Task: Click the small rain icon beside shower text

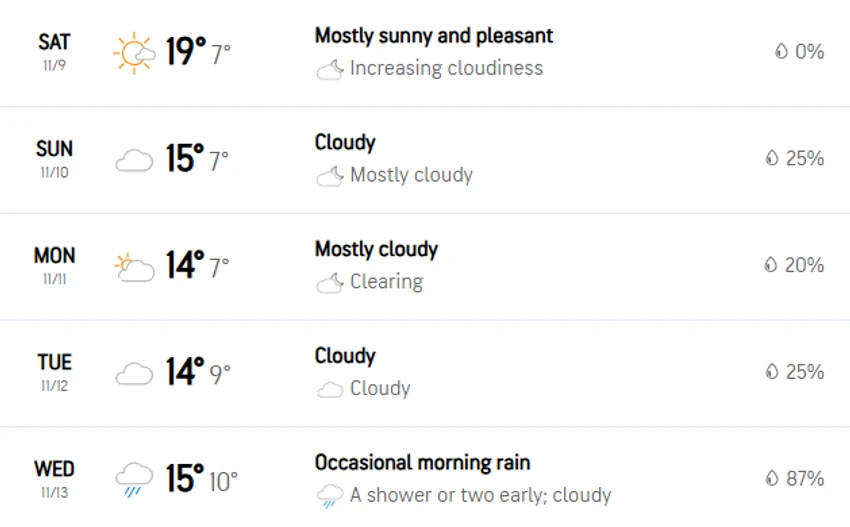Action: coord(330,496)
